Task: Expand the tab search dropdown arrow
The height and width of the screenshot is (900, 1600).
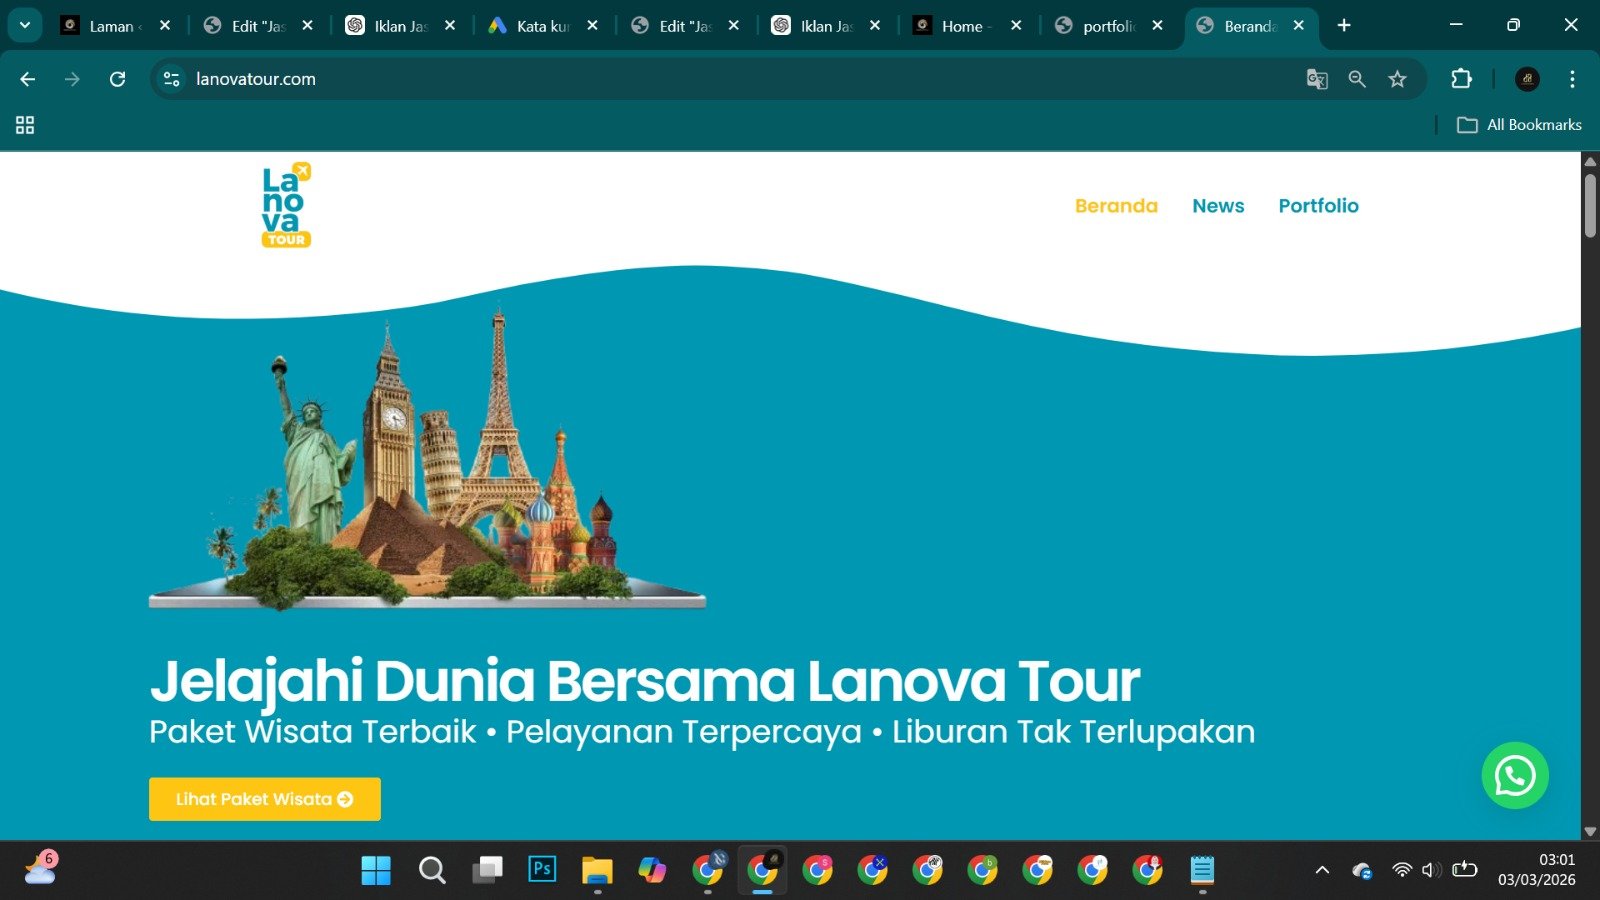Action: point(25,25)
